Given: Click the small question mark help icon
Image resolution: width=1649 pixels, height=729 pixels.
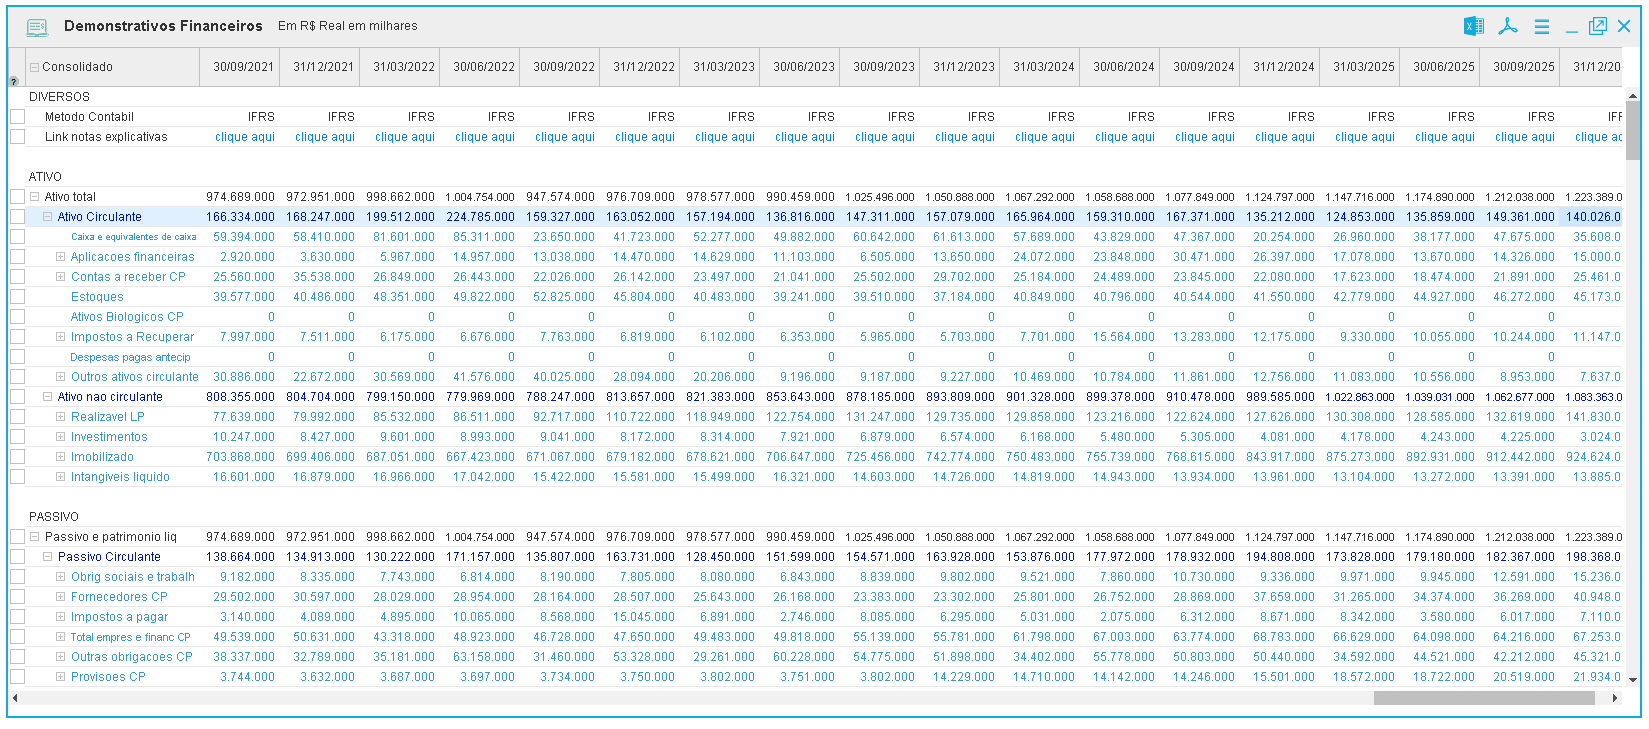Looking at the screenshot, I should coord(13,81).
